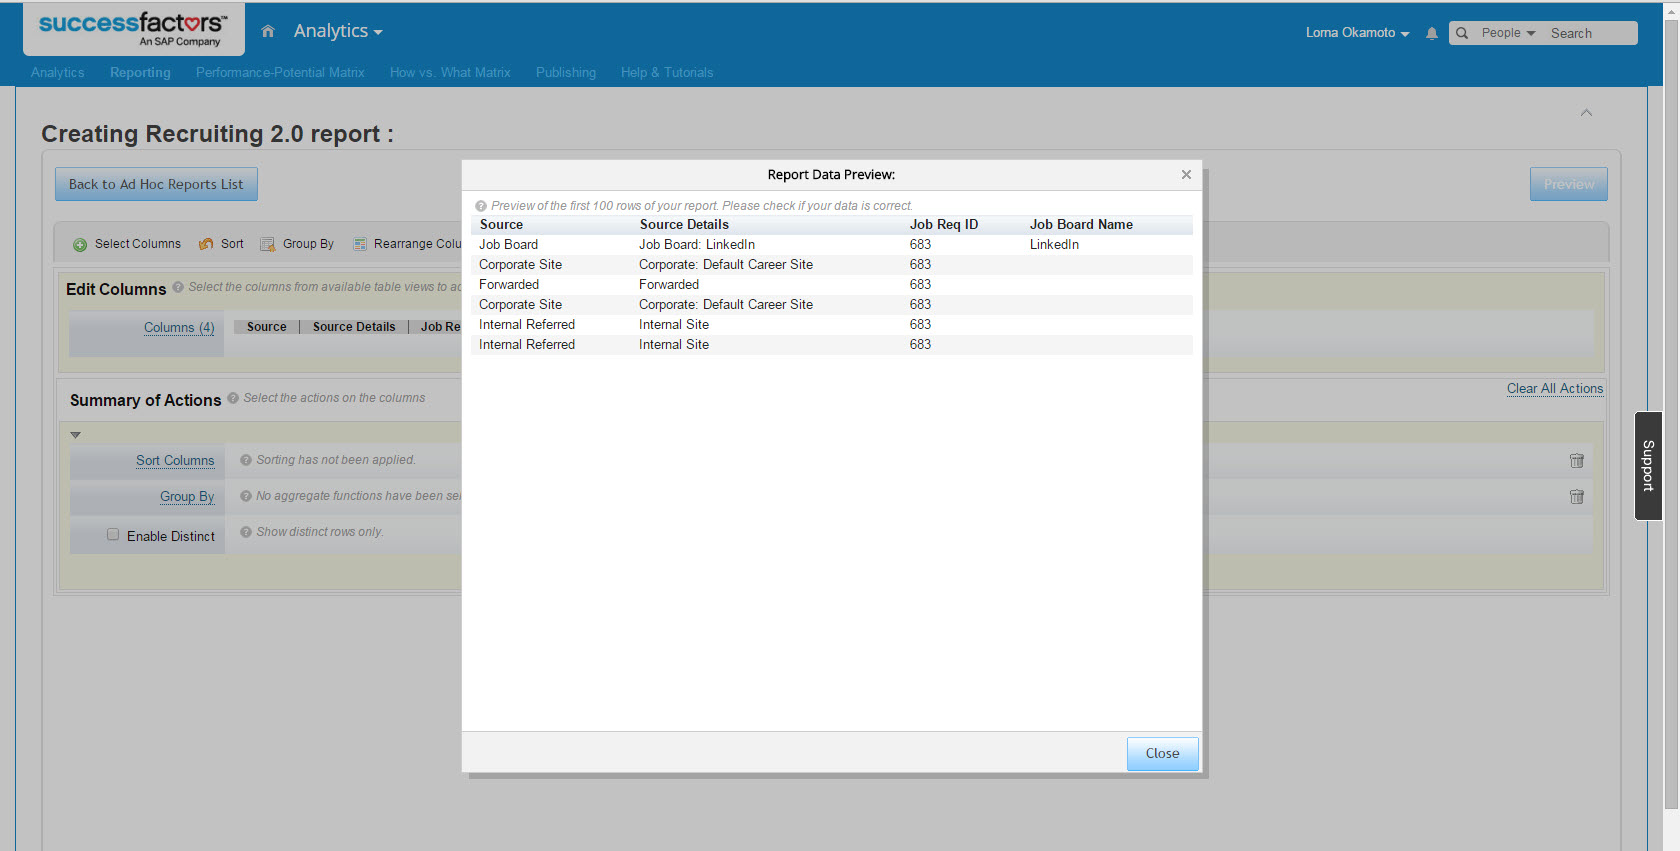This screenshot has width=1680, height=851.
Task: Open the Analytics tab
Action: (x=58, y=73)
